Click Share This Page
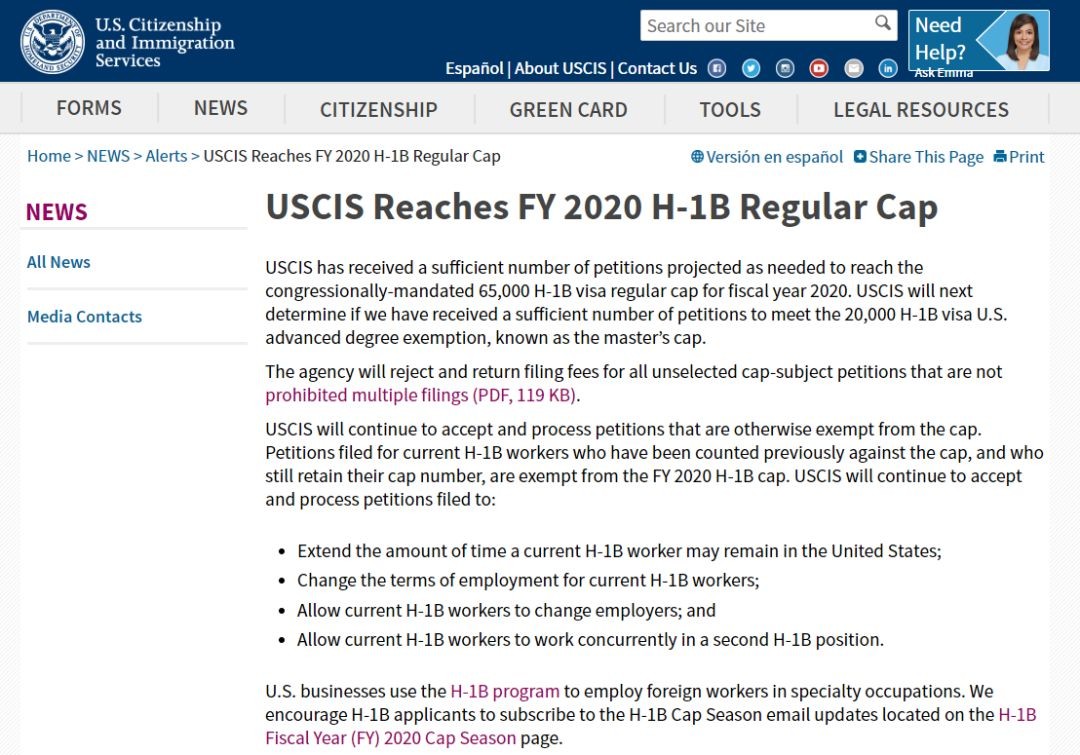 [x=918, y=157]
